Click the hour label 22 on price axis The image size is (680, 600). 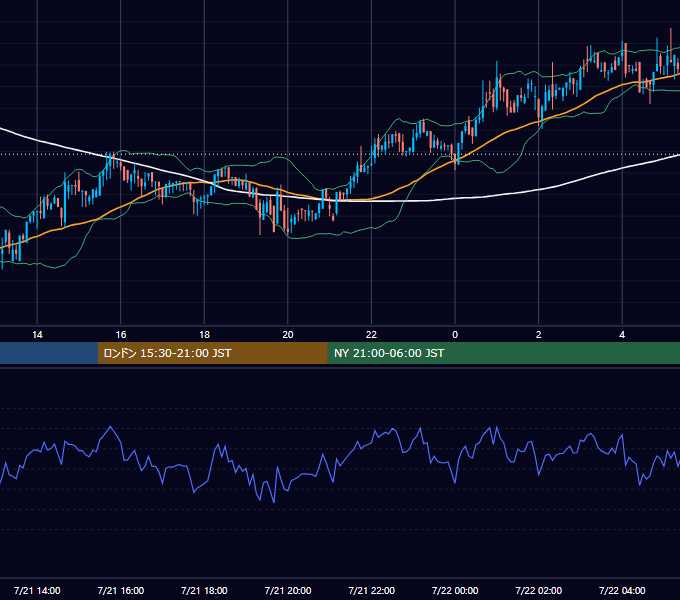click(x=371, y=335)
